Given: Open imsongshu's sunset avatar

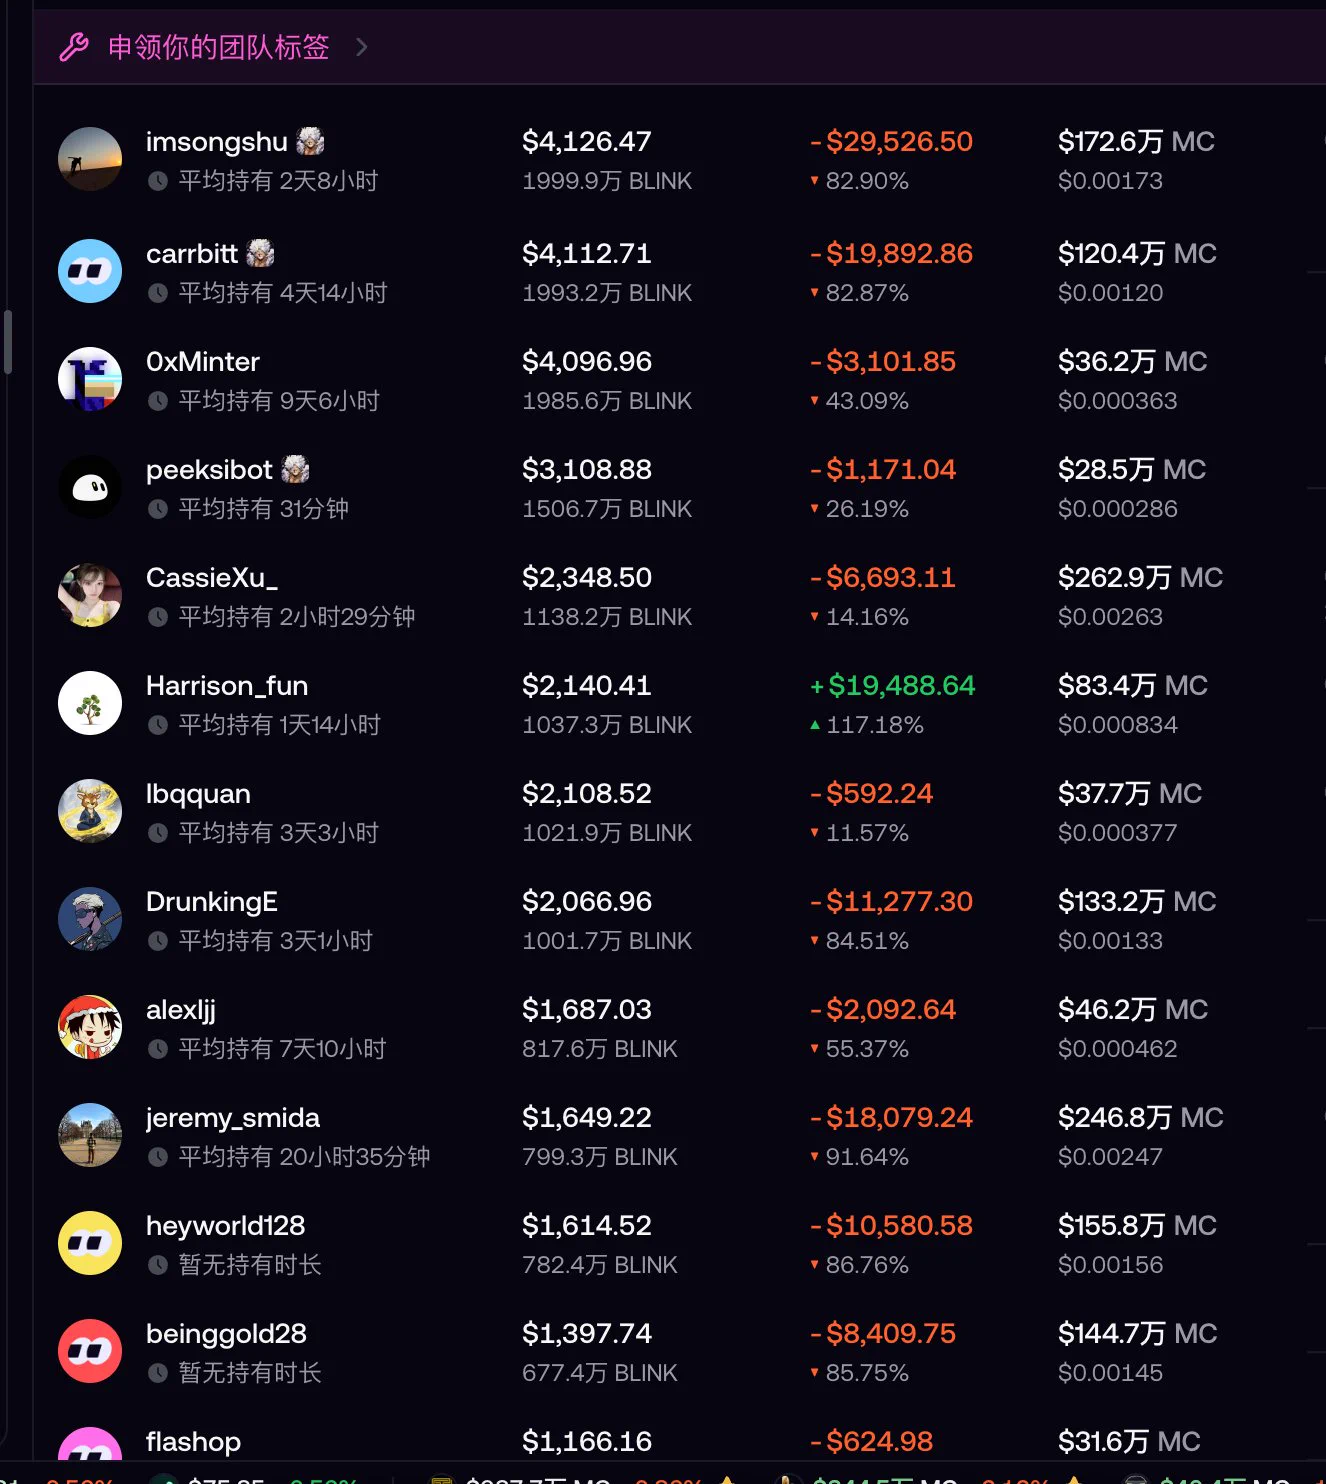Looking at the screenshot, I should (x=90, y=159).
